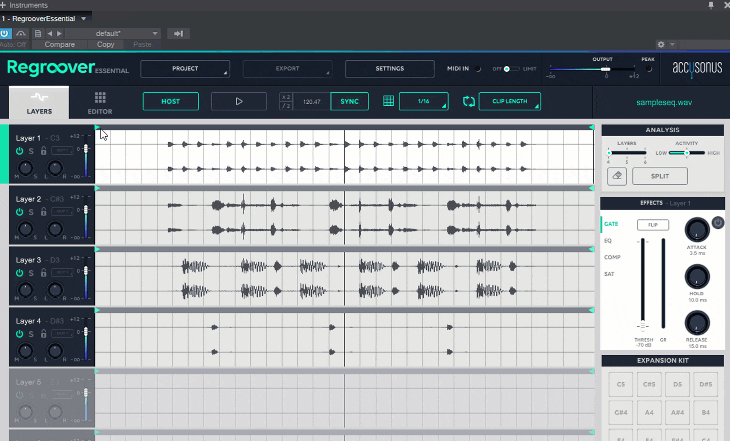Expand the arrow beside the gear icon
The height and width of the screenshot is (441, 730).
(x=672, y=44)
